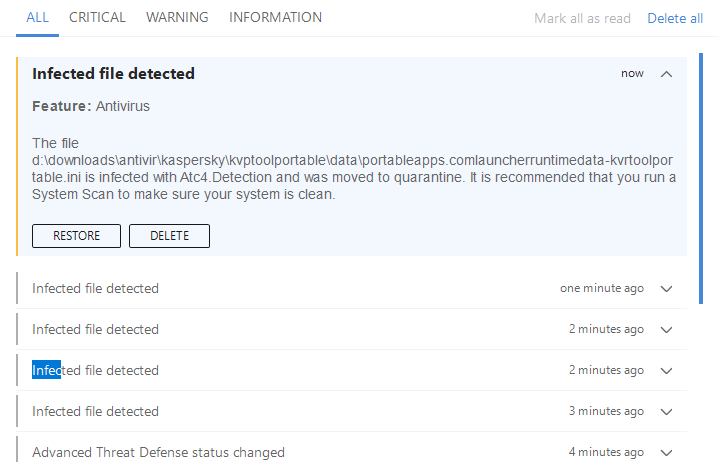The image size is (719, 462).
Task: Expand the Advanced Threat Defense status changed notification
Action: 666,453
